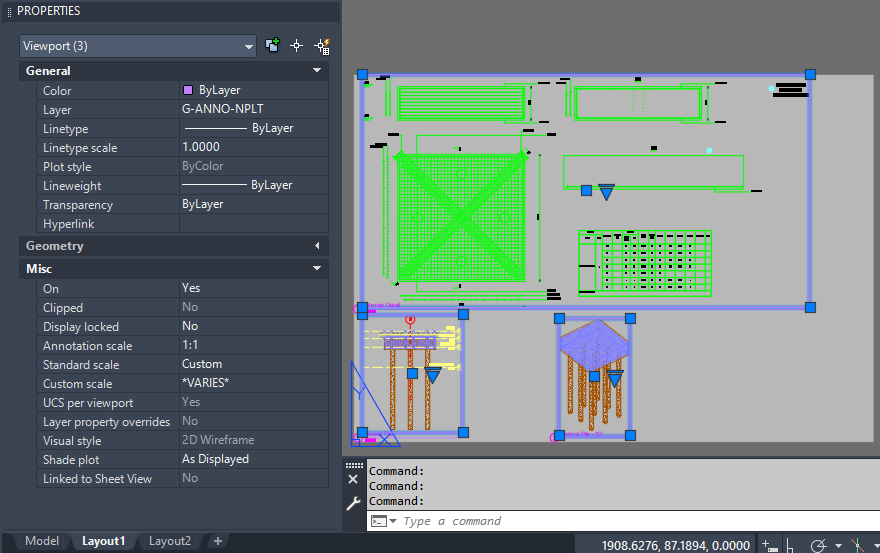Screen dimensions: 880x553
Task: Switch to the Layout2 tab
Action: (170, 541)
